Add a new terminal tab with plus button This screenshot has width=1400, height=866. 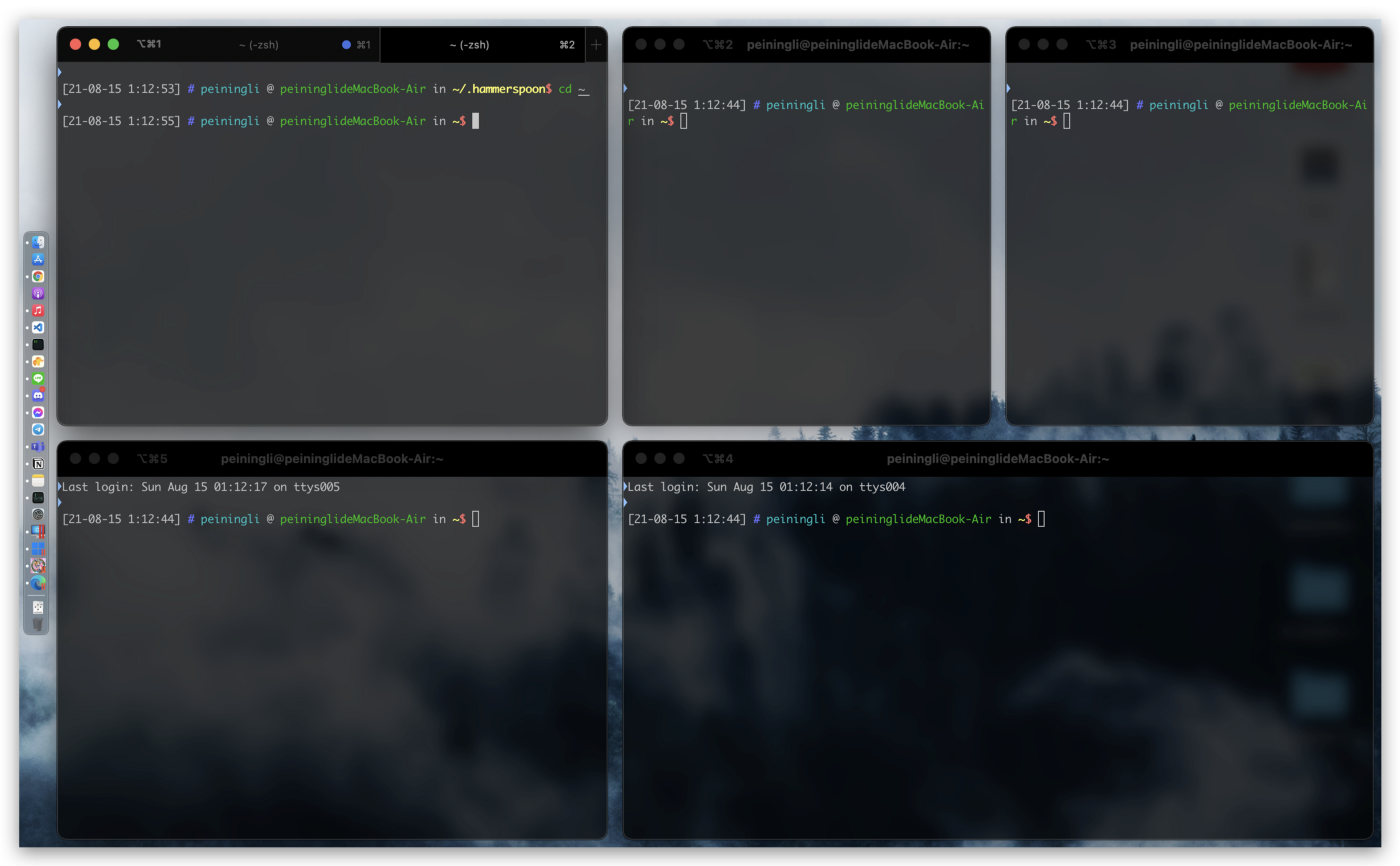pos(596,45)
